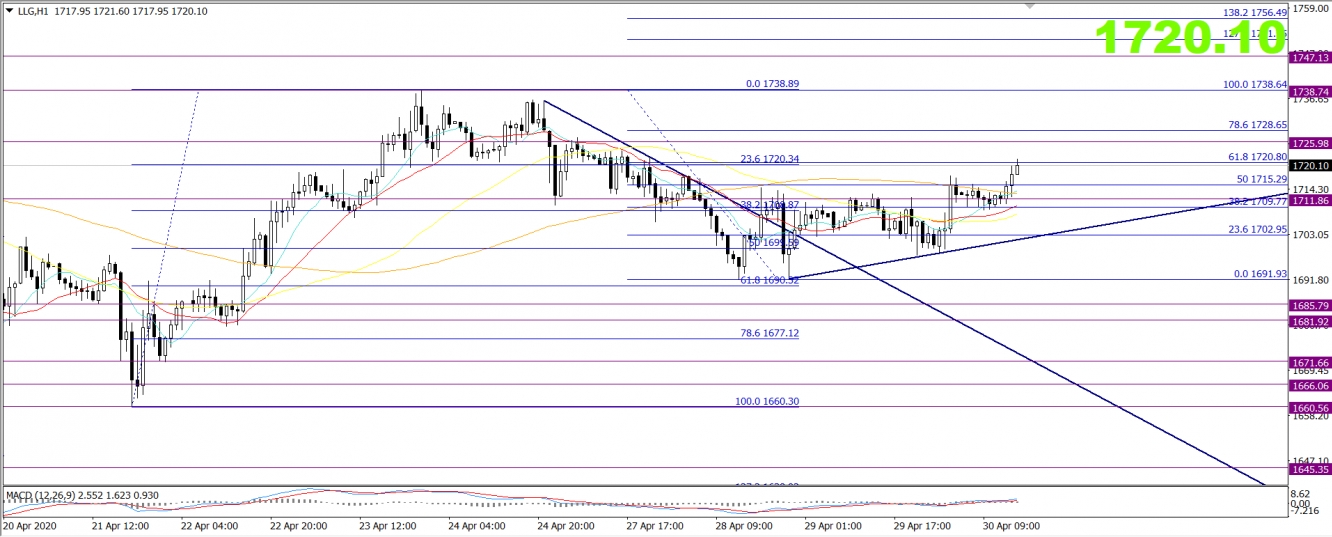The width and height of the screenshot is (1332, 537).
Task: Click the black 1720.10 current price tag
Action: pos(1309,166)
